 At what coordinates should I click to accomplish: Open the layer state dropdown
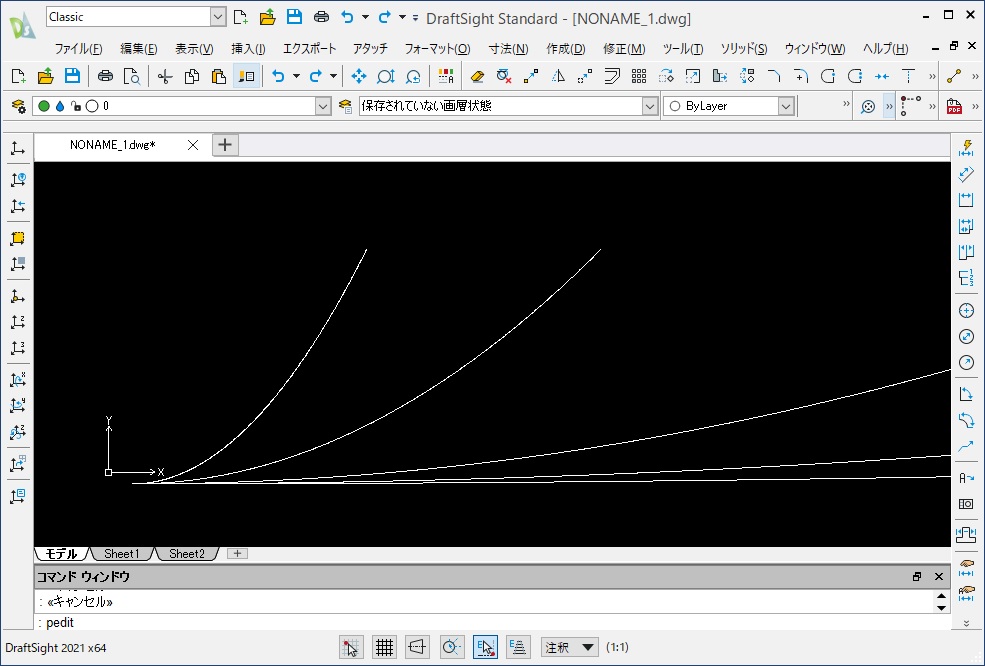click(650, 106)
